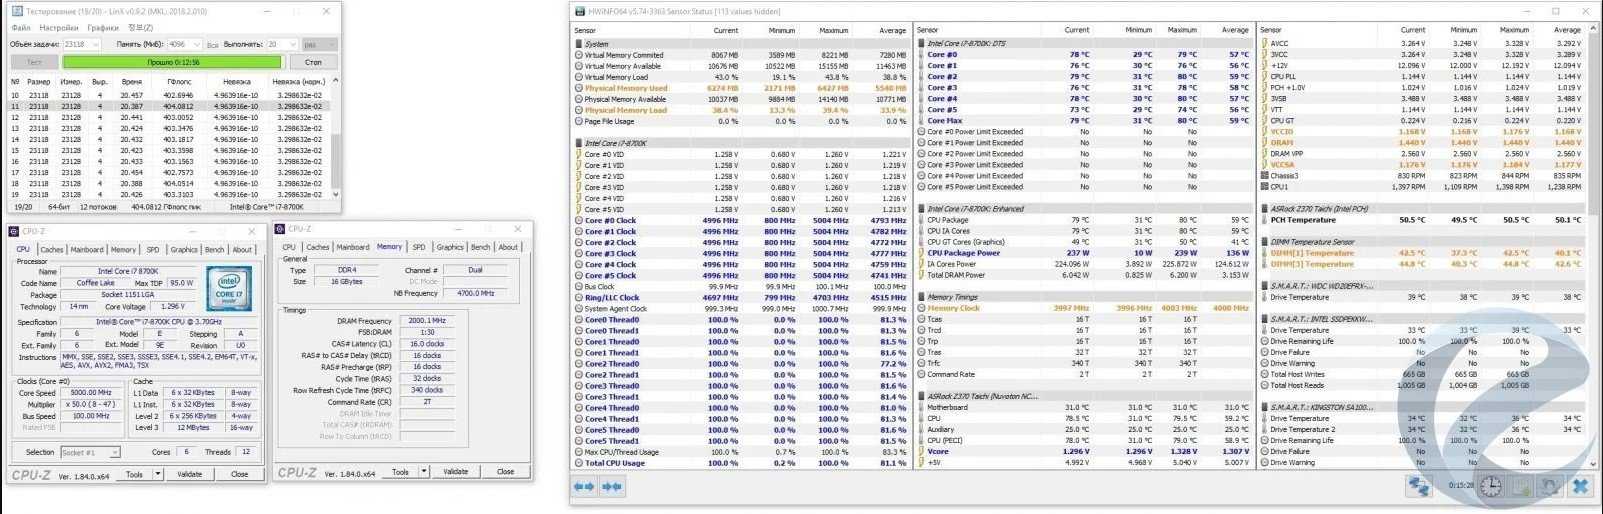The image size is (1603, 514).
Task: Click Close button in right CPU-Z window
Action: coord(505,471)
